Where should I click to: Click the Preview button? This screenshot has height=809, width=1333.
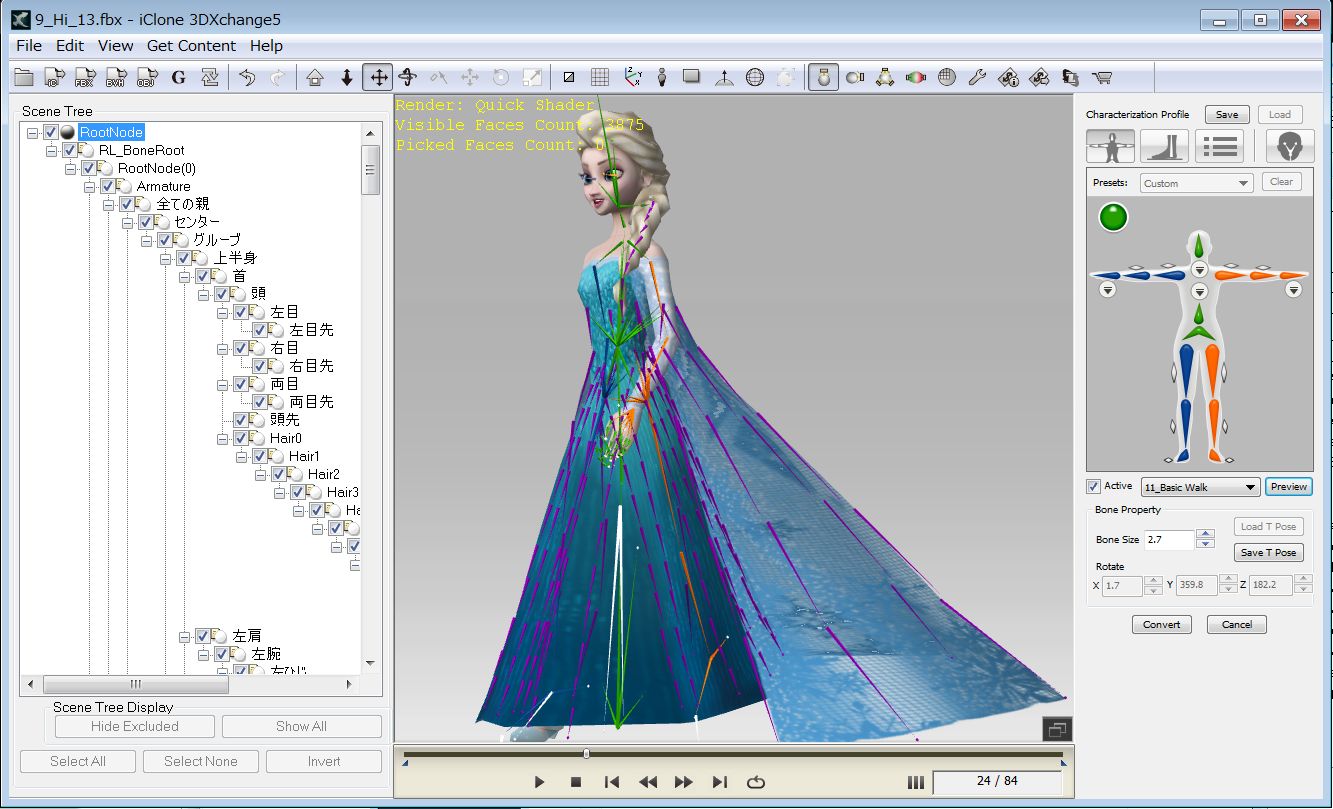[x=1289, y=487]
